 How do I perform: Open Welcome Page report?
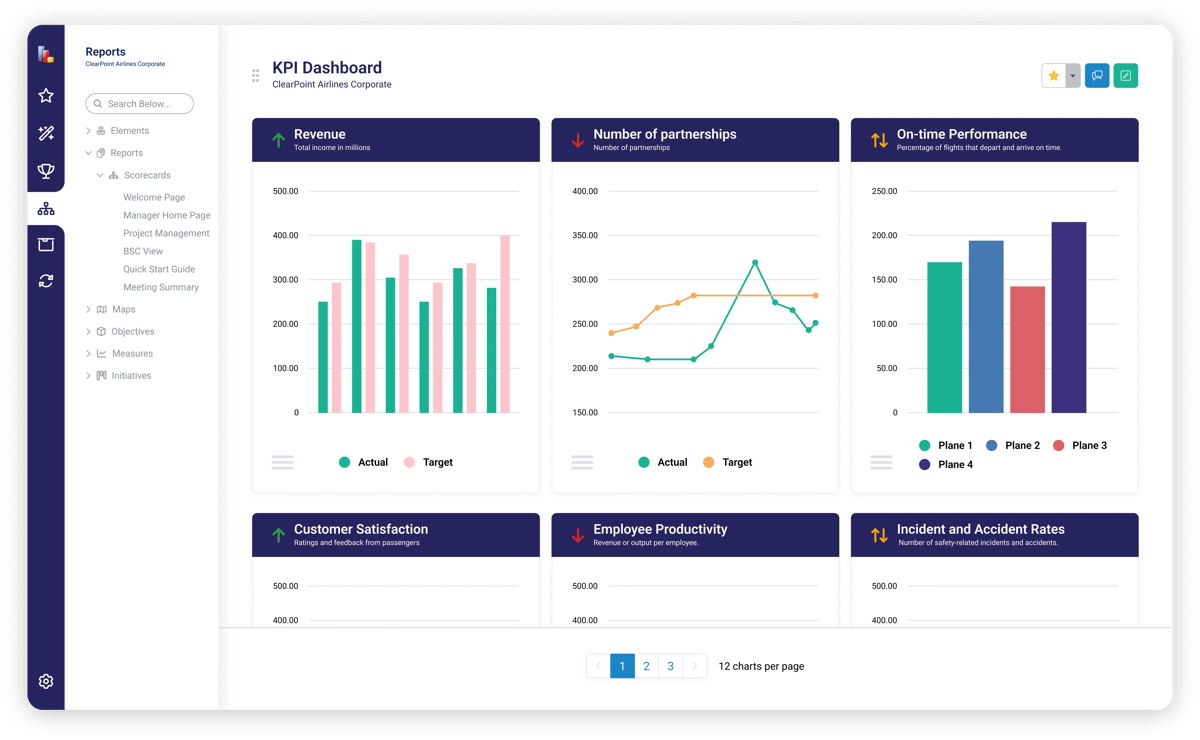[x=154, y=198]
